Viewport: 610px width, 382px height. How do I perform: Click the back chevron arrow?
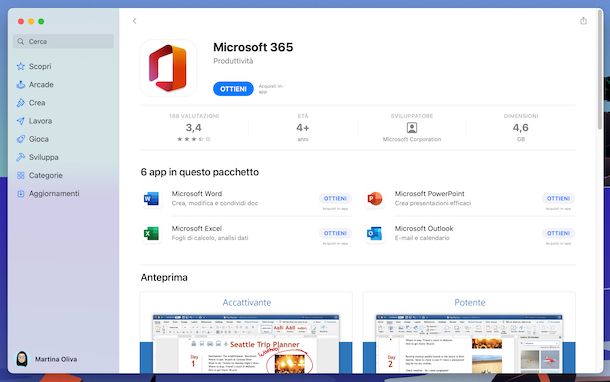click(135, 21)
